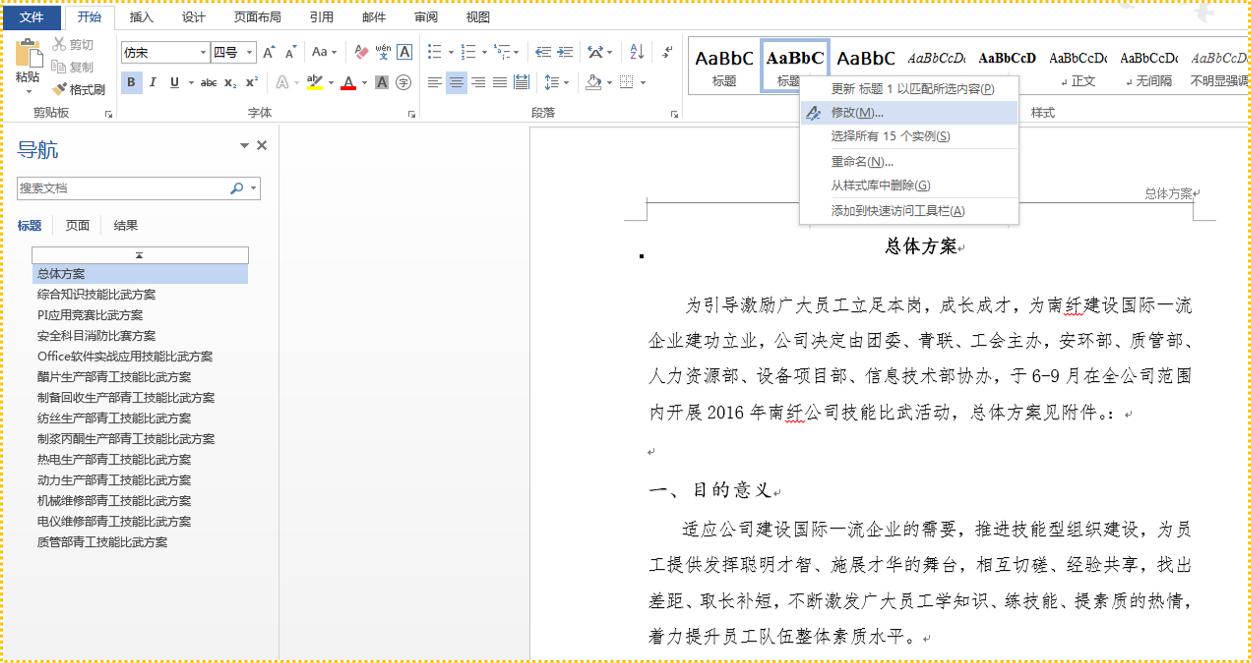Toggle center alignment button
The image size is (1251, 663).
coord(457,82)
